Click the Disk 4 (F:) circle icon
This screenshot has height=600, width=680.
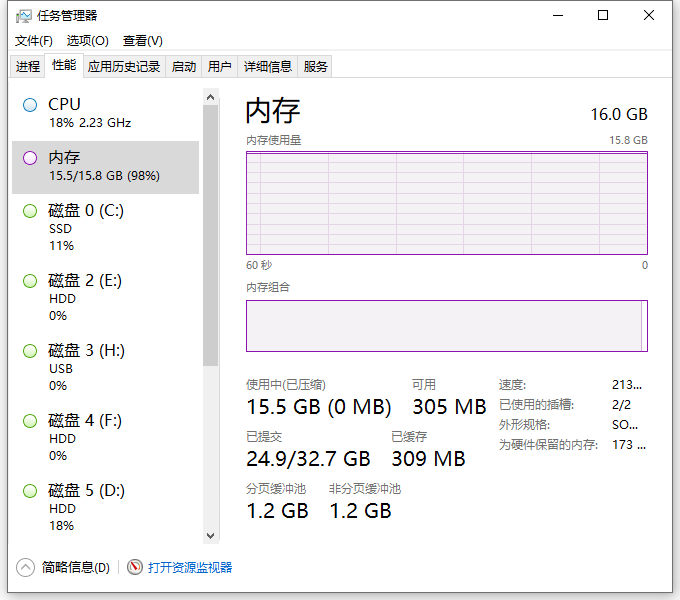tap(30, 421)
